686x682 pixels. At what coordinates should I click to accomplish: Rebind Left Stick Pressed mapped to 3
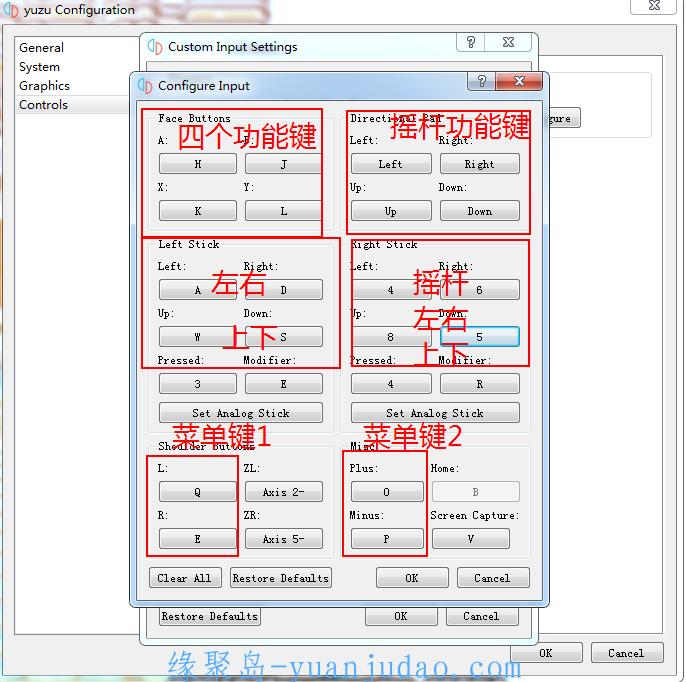click(198, 384)
